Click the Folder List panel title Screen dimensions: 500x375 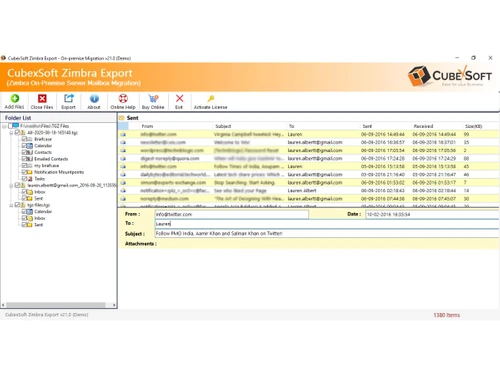[18, 118]
